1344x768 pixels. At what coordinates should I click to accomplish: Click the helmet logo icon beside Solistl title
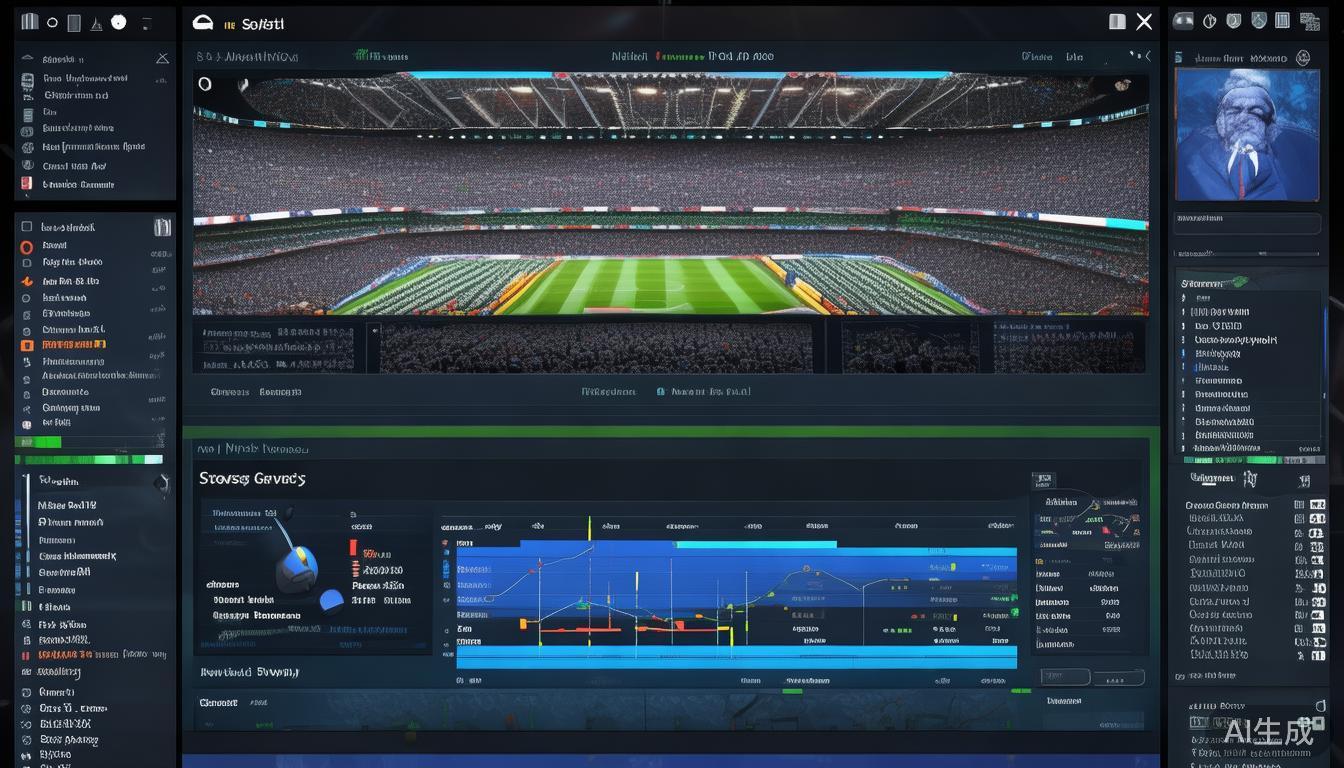(x=203, y=23)
